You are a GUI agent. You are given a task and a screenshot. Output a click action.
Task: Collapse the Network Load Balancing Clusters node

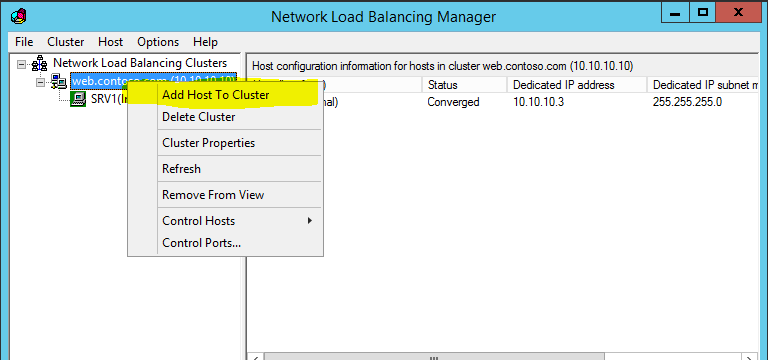pyautogui.click(x=21, y=64)
